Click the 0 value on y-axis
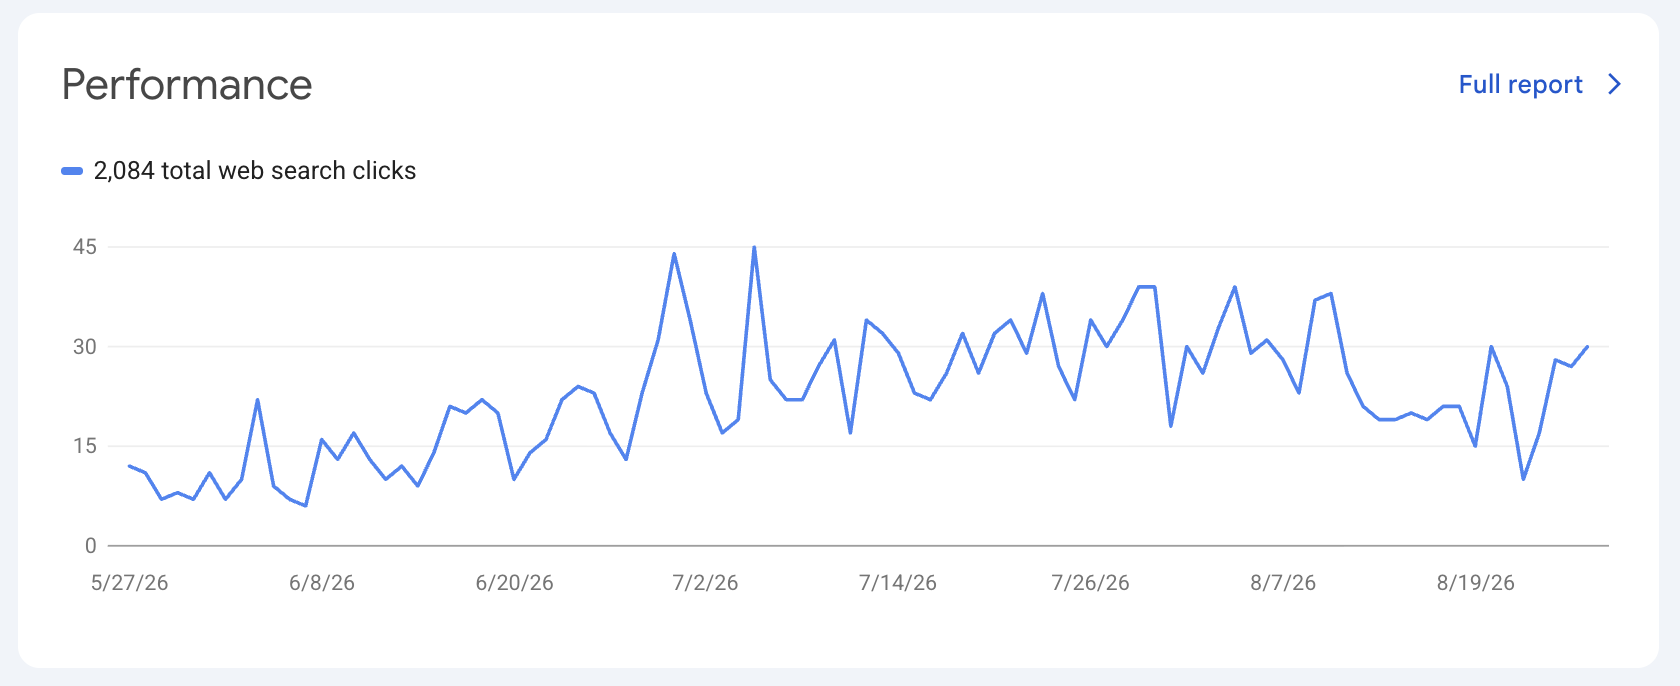The image size is (1680, 686). pyautogui.click(x=91, y=546)
